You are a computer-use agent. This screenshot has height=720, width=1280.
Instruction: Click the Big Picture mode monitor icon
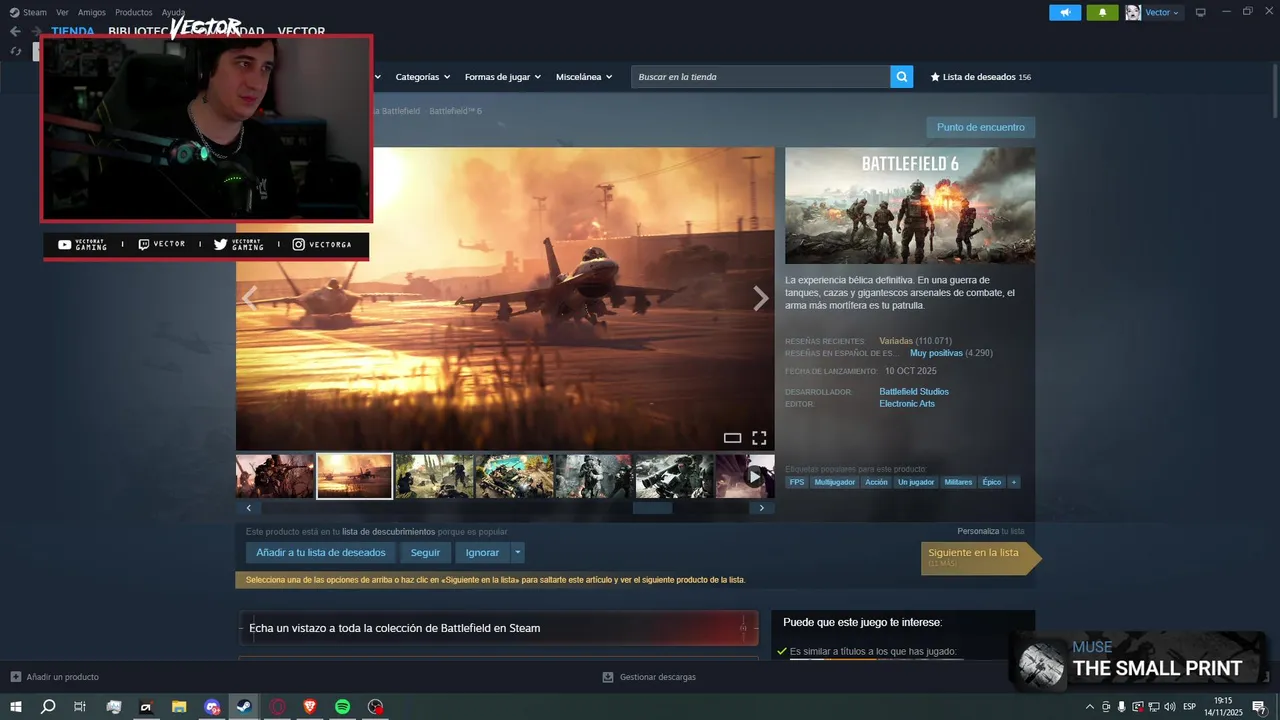coord(1201,12)
